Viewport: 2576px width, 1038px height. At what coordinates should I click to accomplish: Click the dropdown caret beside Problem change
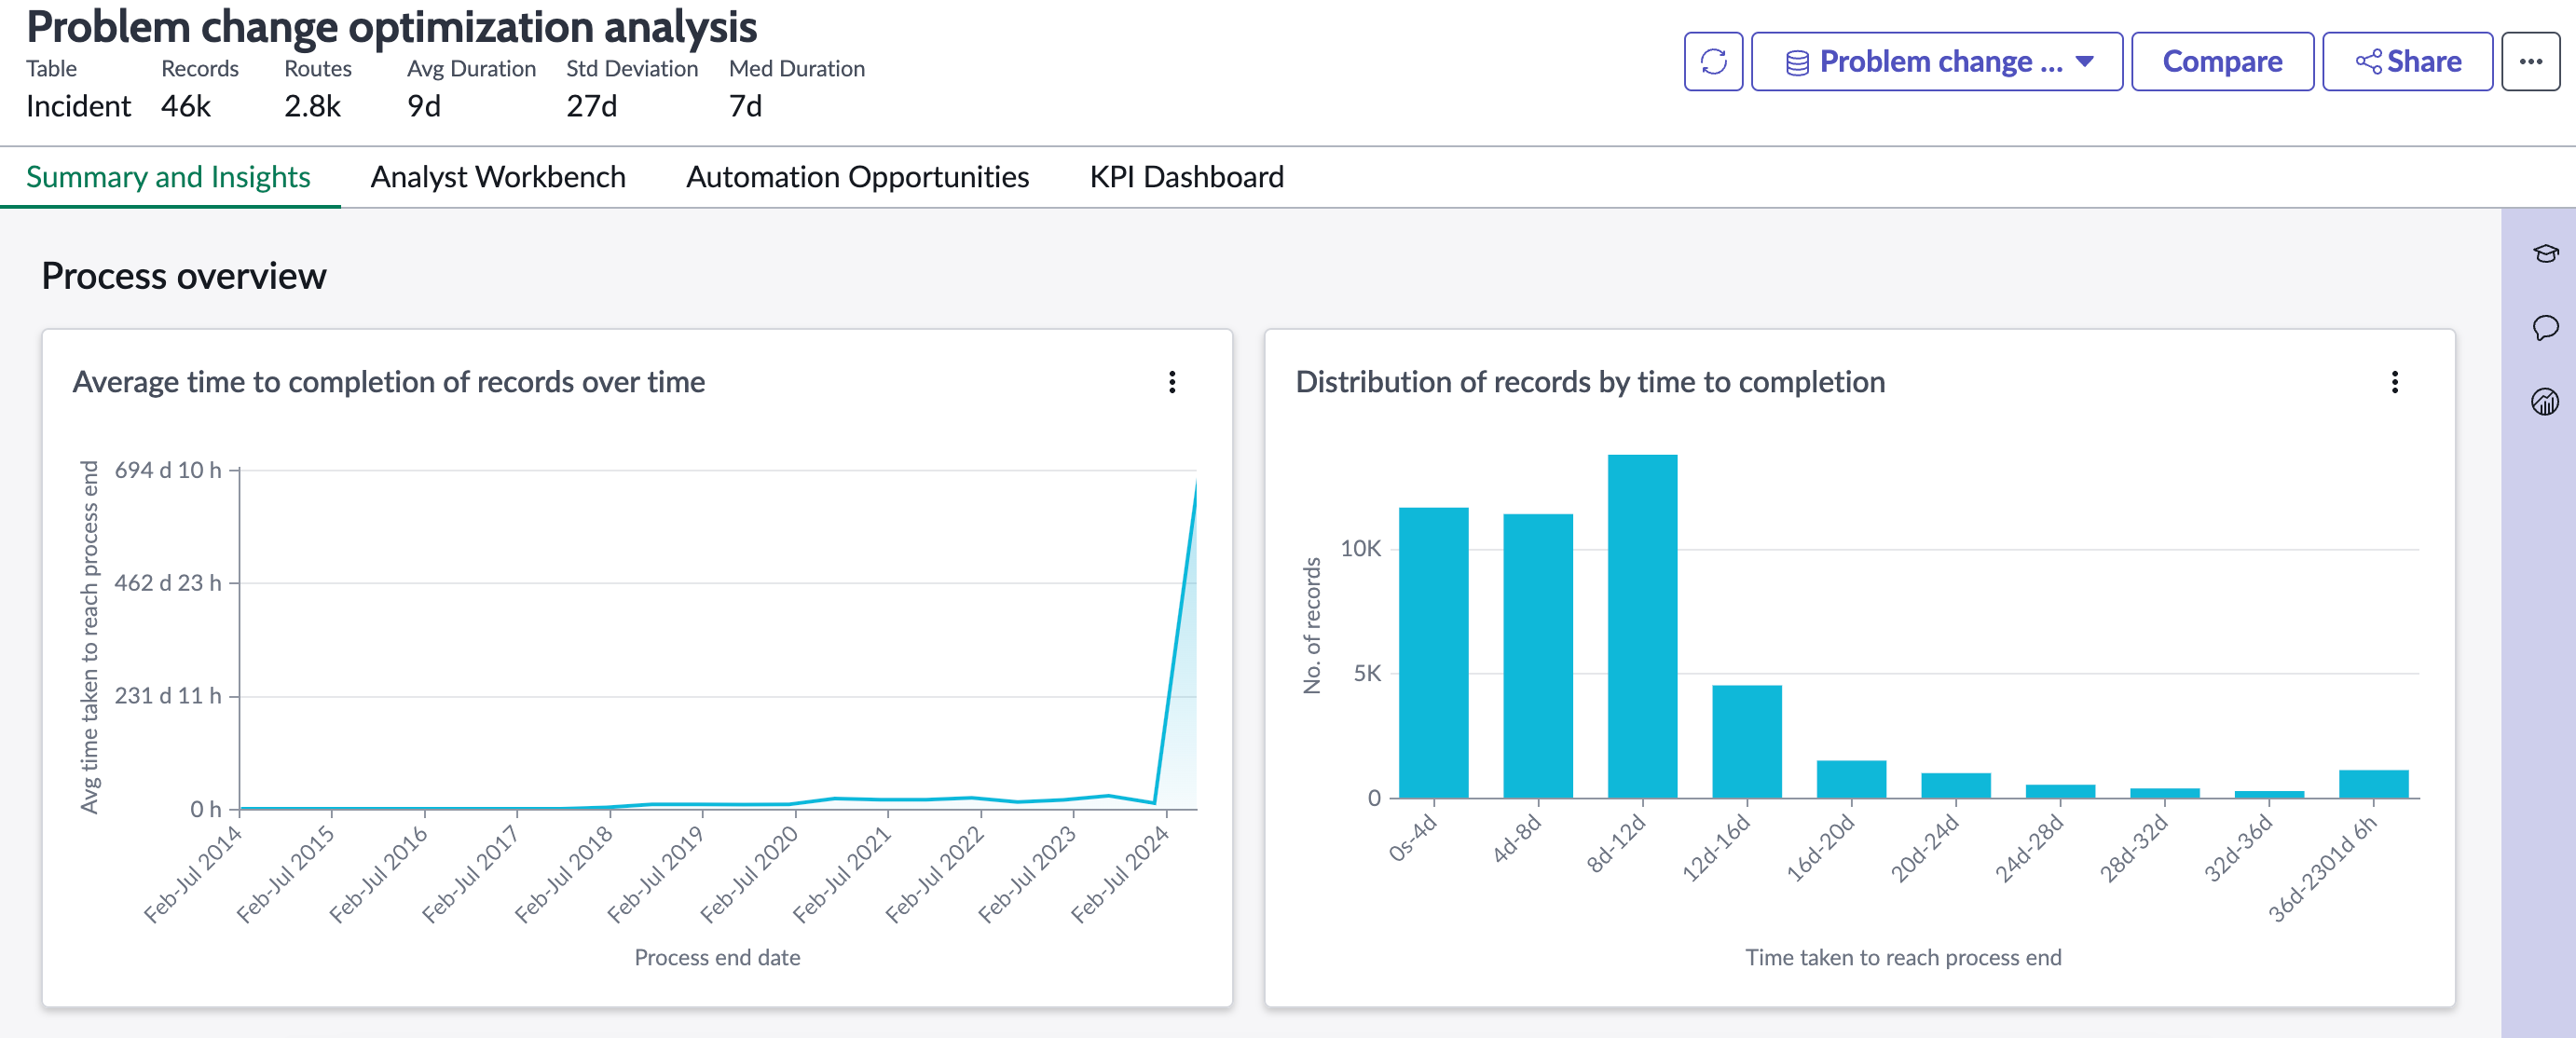point(2085,62)
